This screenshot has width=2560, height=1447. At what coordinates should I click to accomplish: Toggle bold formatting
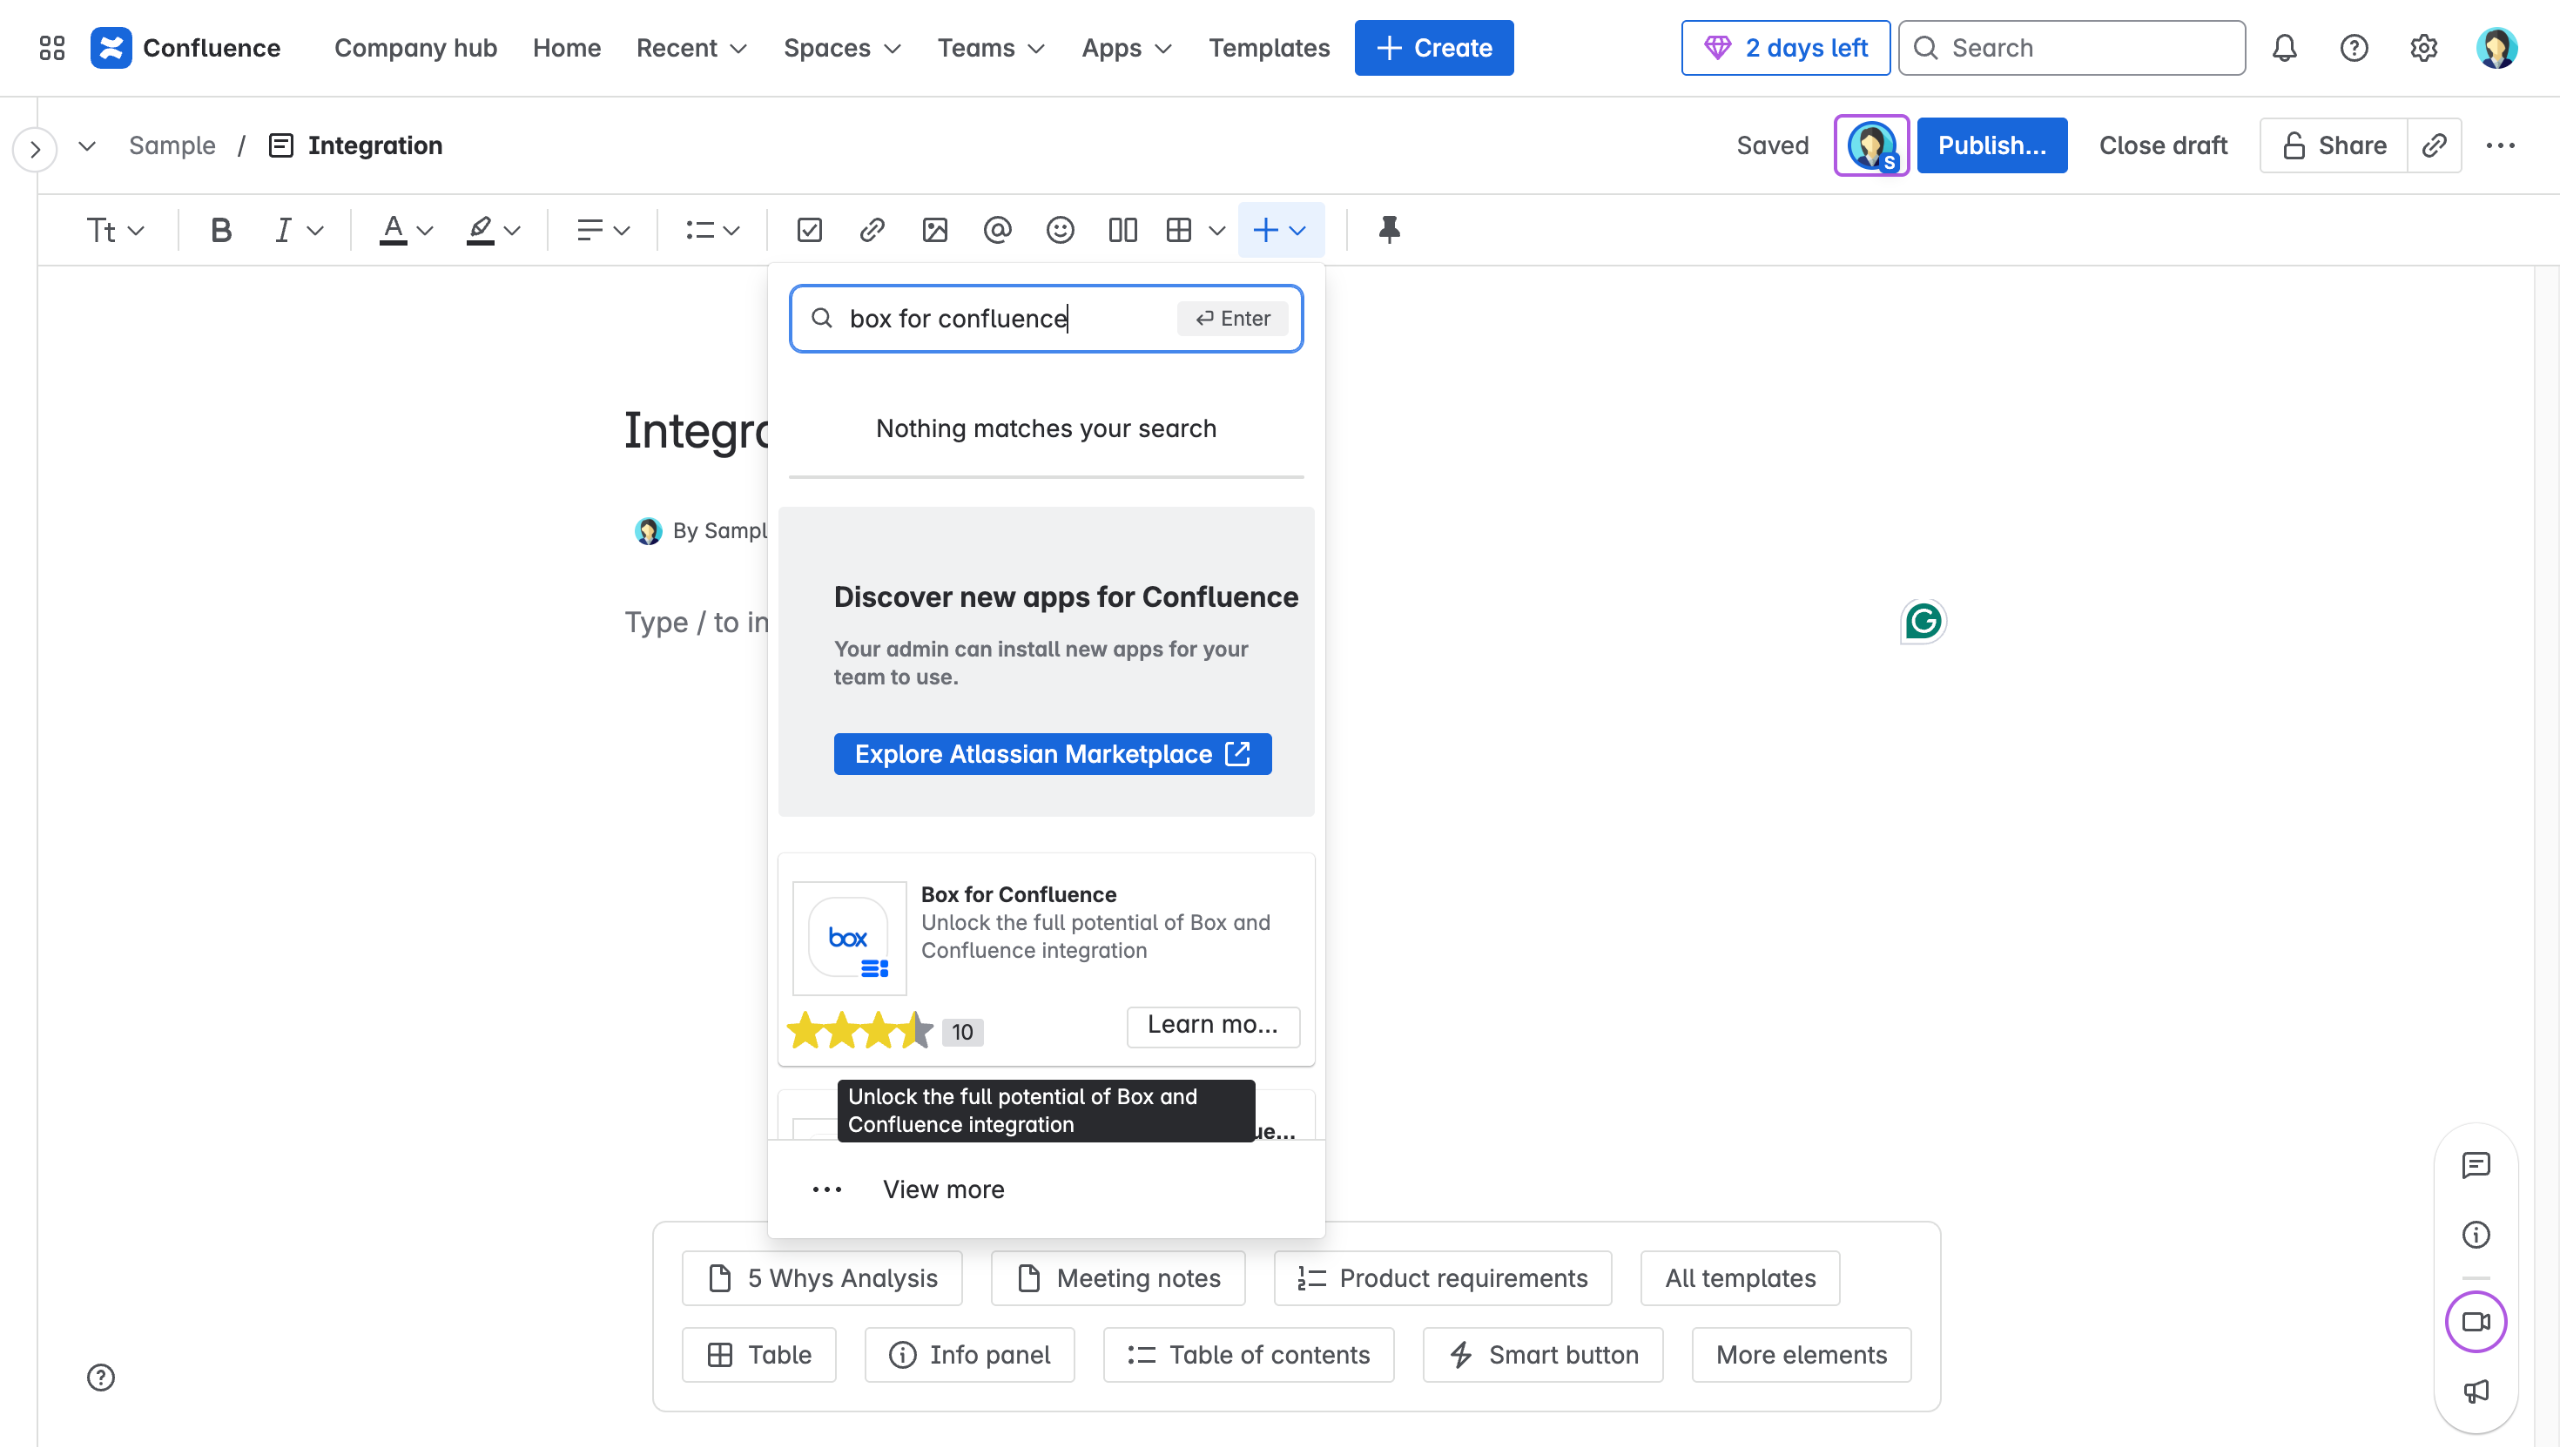pos(221,231)
